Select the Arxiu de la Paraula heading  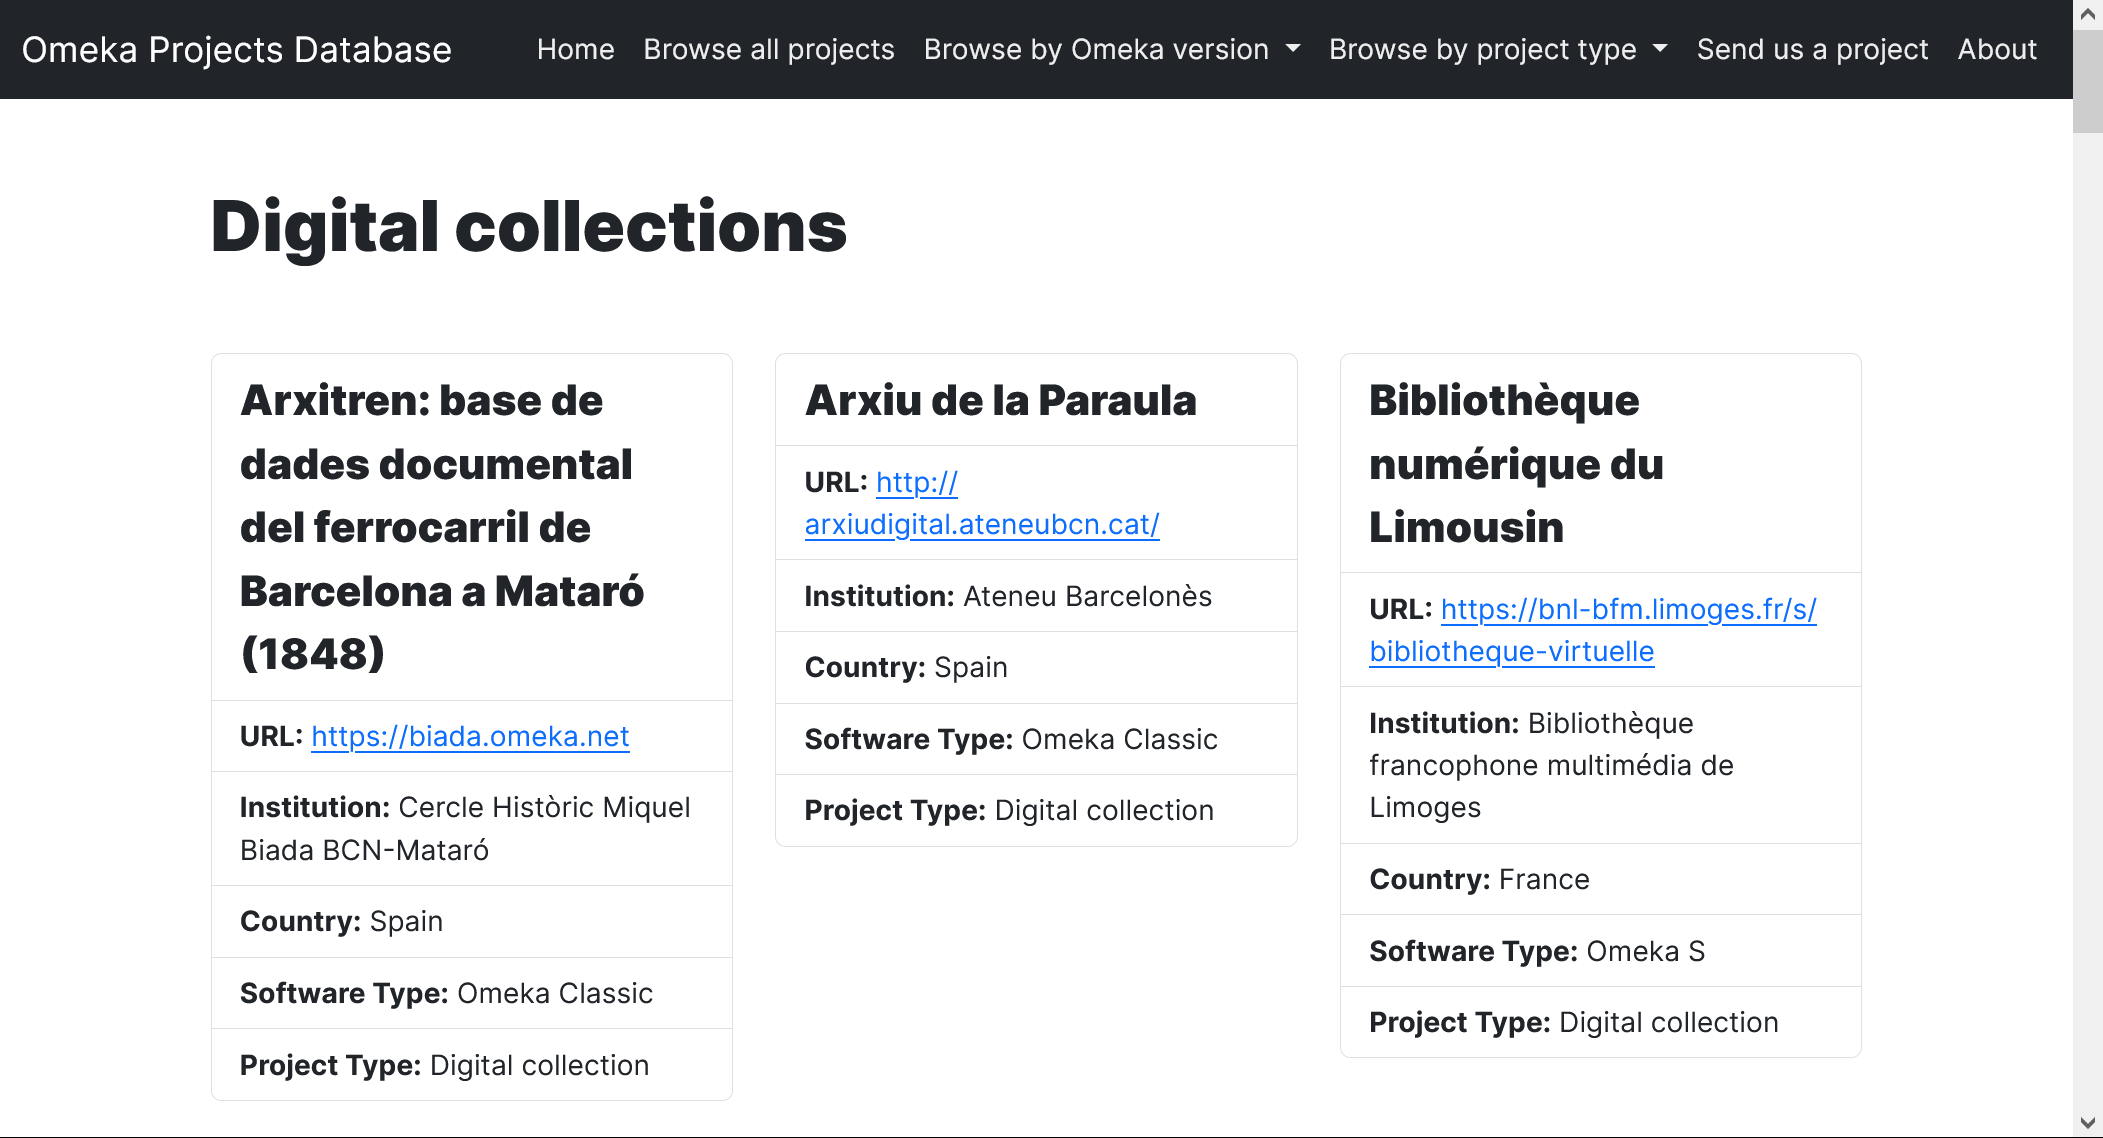pos(1000,400)
